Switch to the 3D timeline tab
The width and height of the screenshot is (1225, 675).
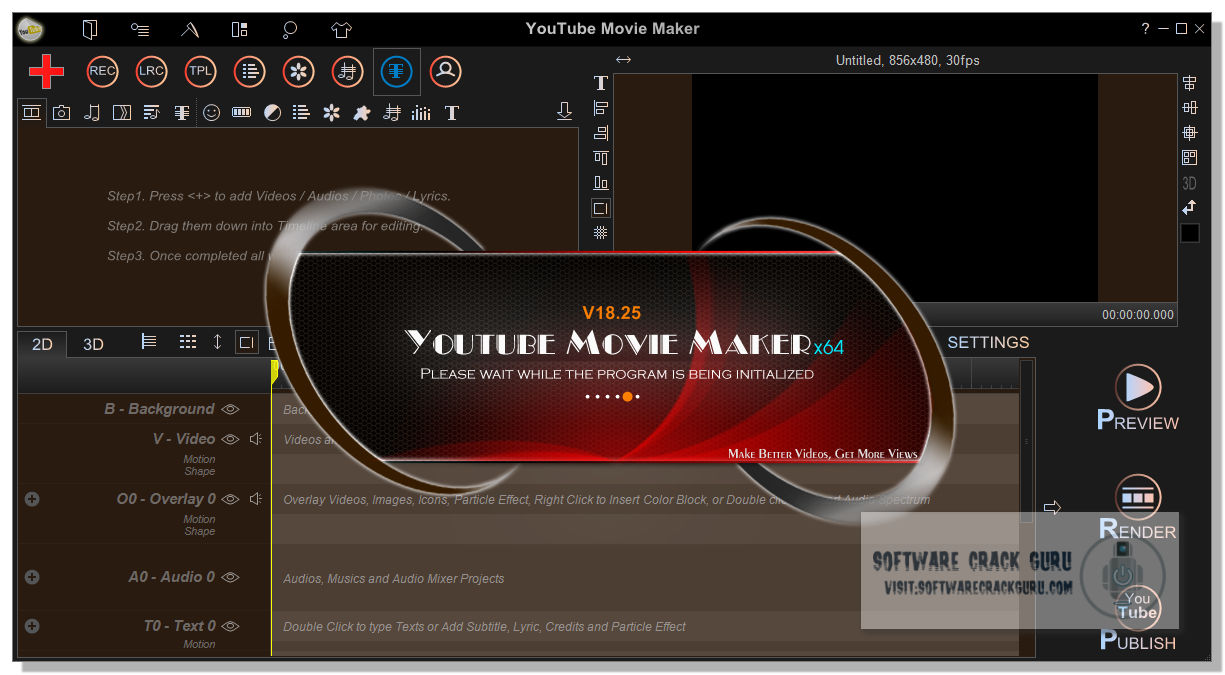[93, 344]
